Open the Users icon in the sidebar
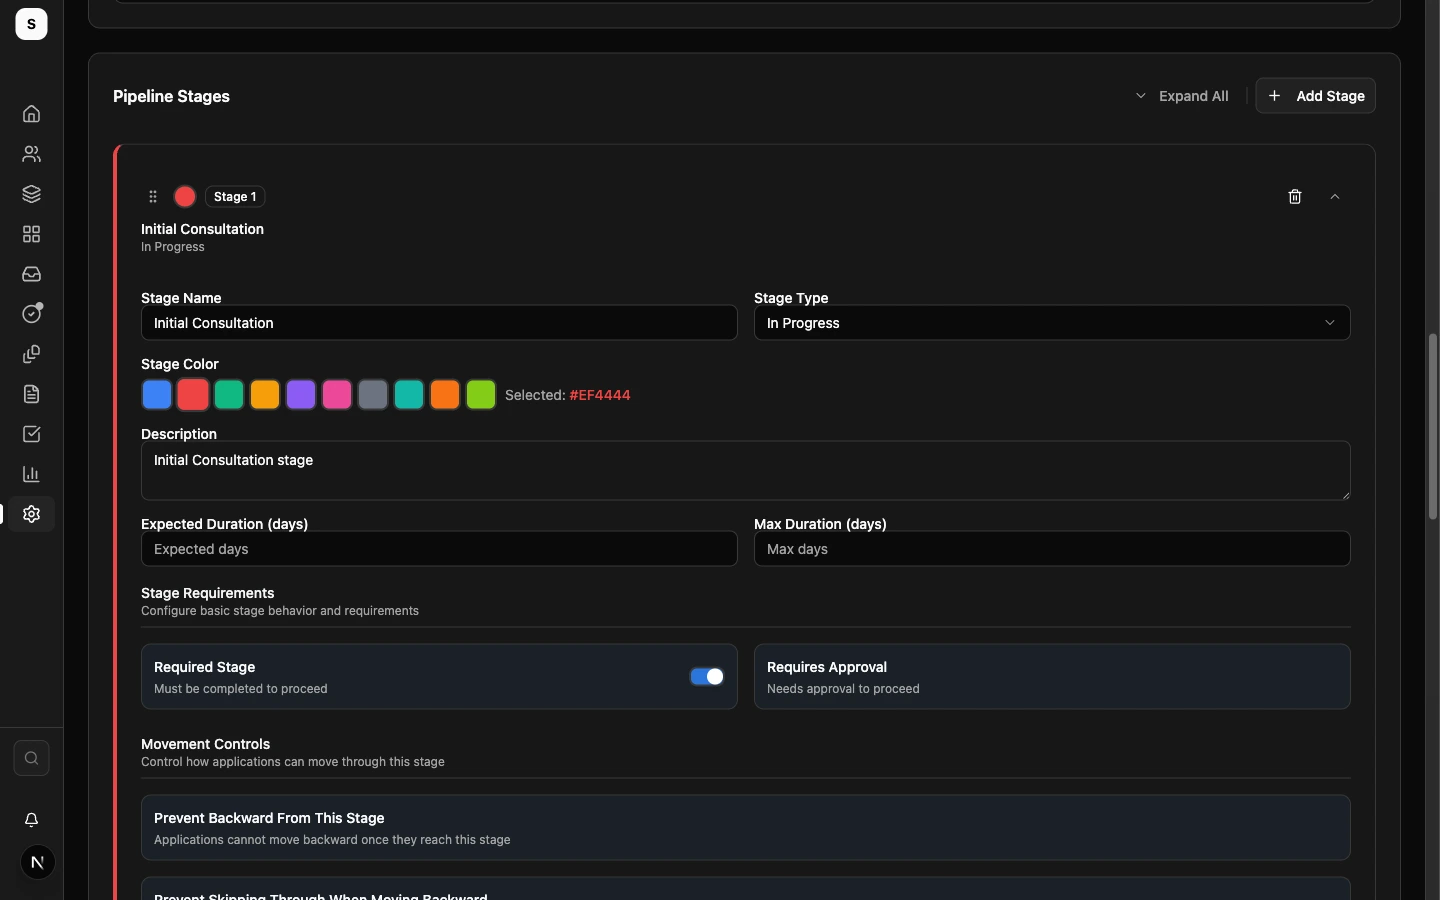Viewport: 1440px width, 900px height. (x=31, y=154)
